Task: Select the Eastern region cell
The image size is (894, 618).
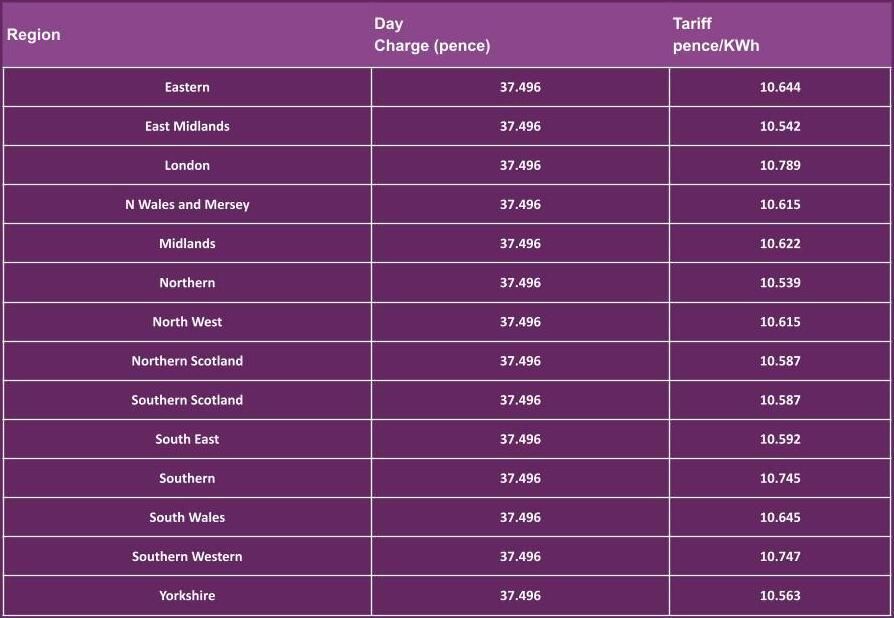Action: click(x=187, y=87)
